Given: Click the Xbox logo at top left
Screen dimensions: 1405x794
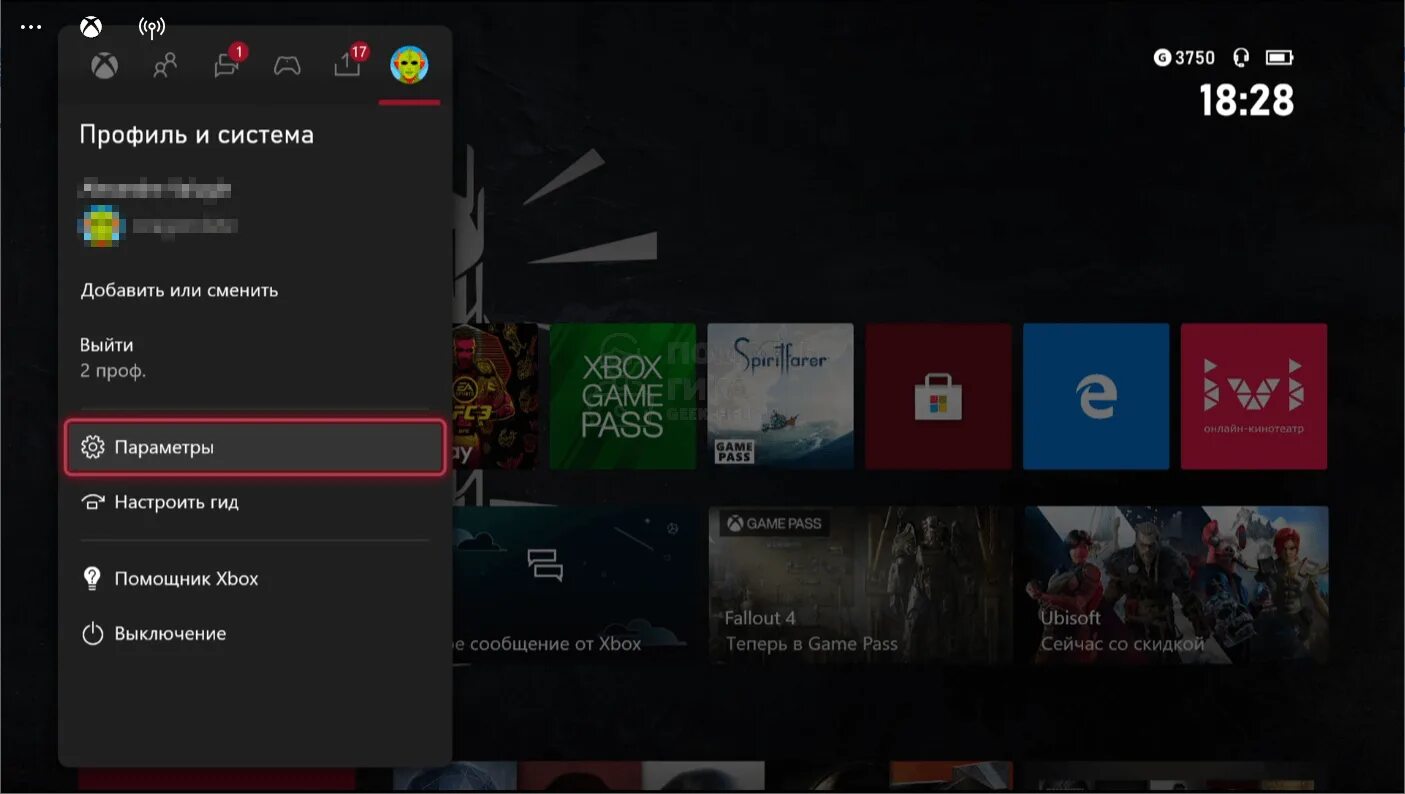Looking at the screenshot, I should 91,26.
